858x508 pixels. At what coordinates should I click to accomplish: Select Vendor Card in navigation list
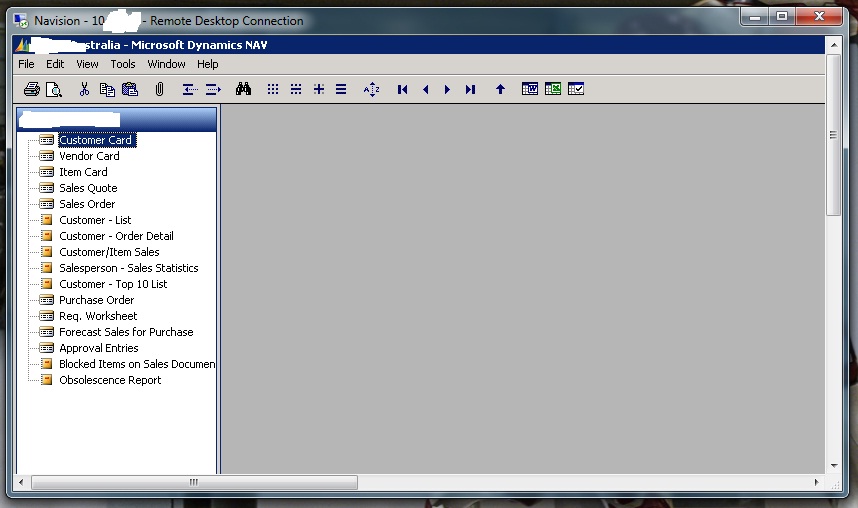tap(89, 156)
